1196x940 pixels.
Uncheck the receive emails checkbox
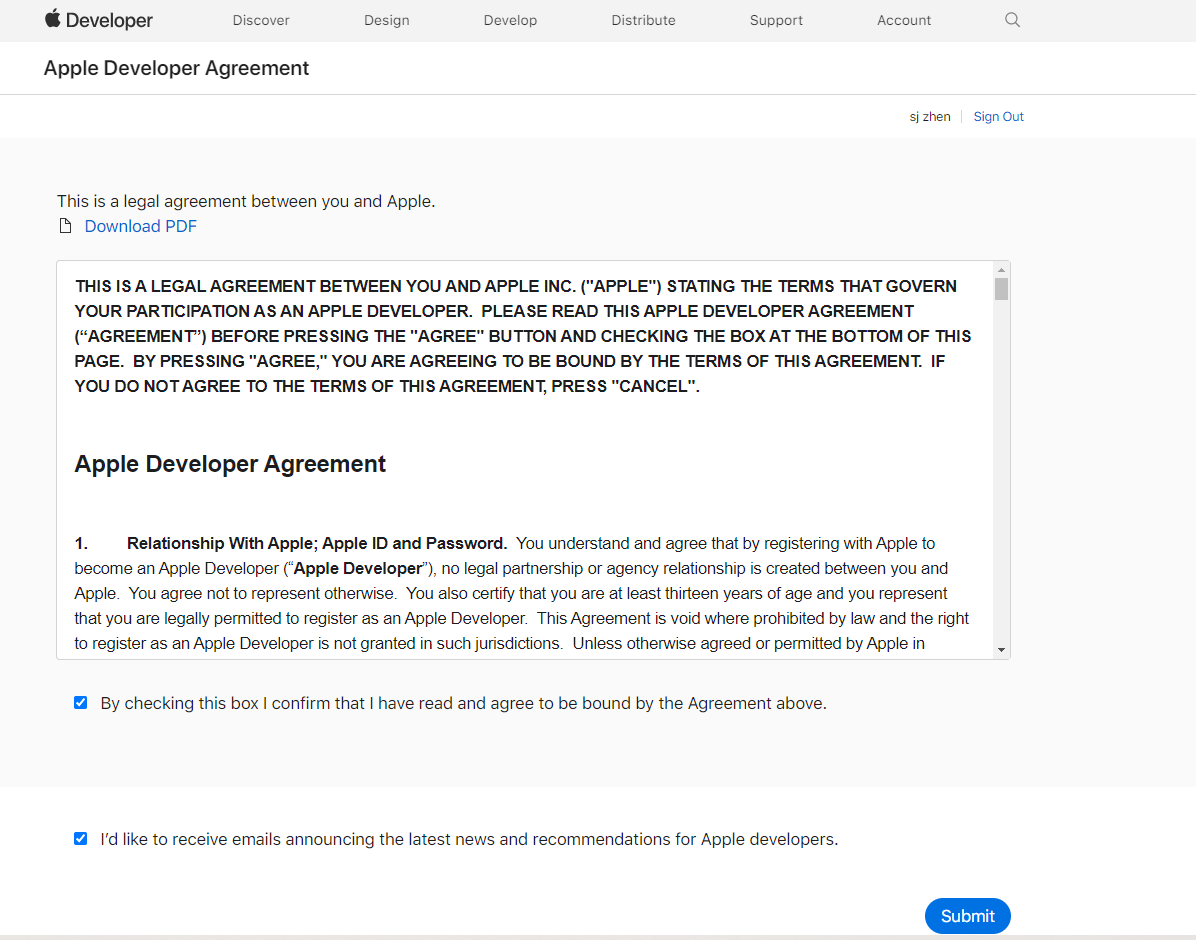point(80,839)
